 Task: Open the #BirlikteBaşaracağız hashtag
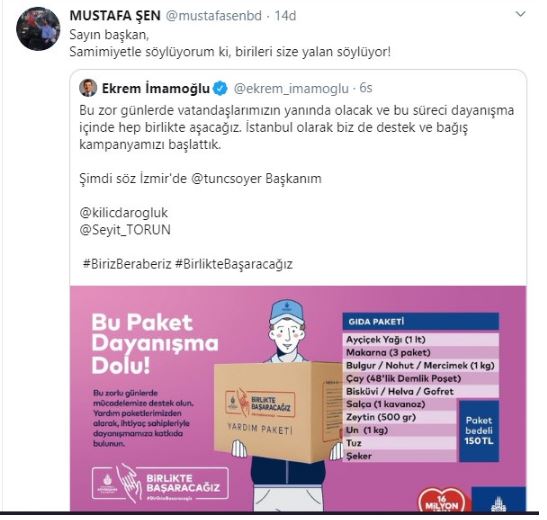click(234, 264)
